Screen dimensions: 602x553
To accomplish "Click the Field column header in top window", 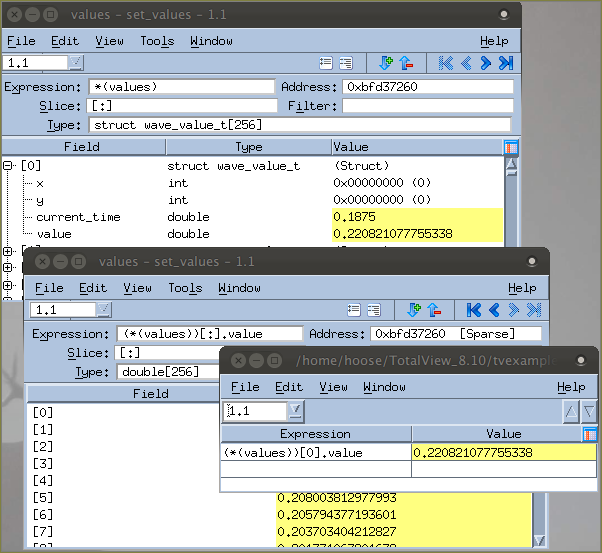I will click(x=82, y=147).
